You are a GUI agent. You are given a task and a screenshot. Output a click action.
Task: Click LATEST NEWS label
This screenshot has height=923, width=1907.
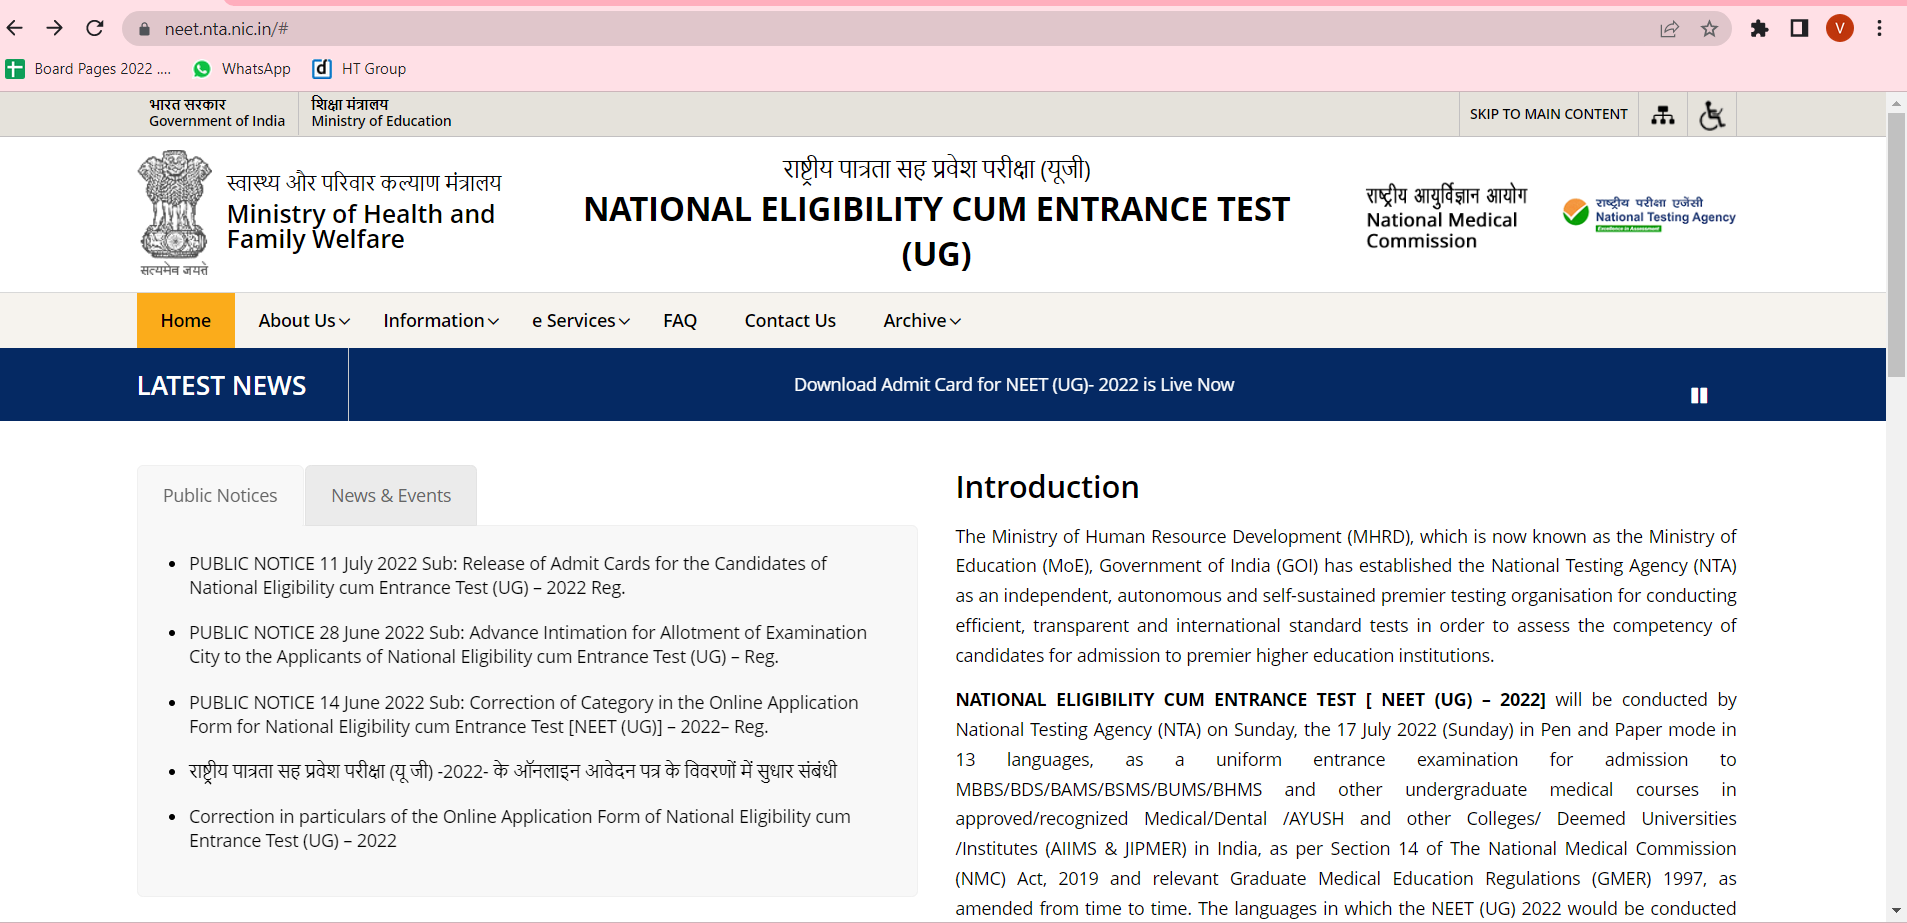click(x=222, y=386)
